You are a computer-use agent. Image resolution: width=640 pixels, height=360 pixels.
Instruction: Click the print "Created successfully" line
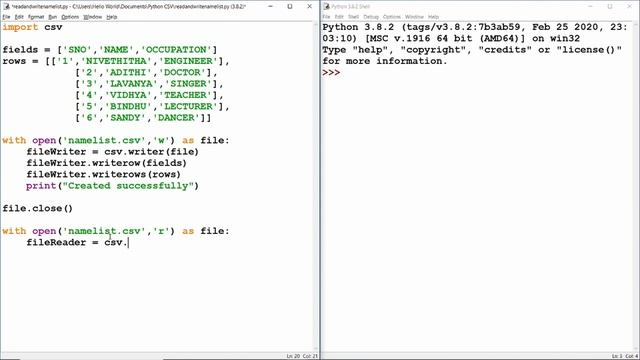pos(112,186)
